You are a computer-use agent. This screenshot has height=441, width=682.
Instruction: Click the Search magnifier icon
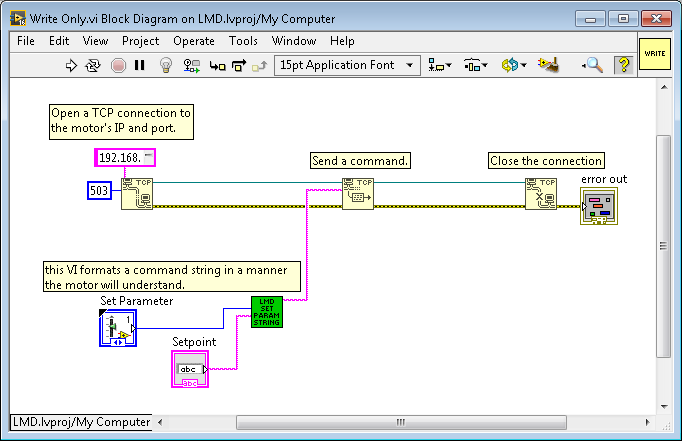[x=593, y=65]
